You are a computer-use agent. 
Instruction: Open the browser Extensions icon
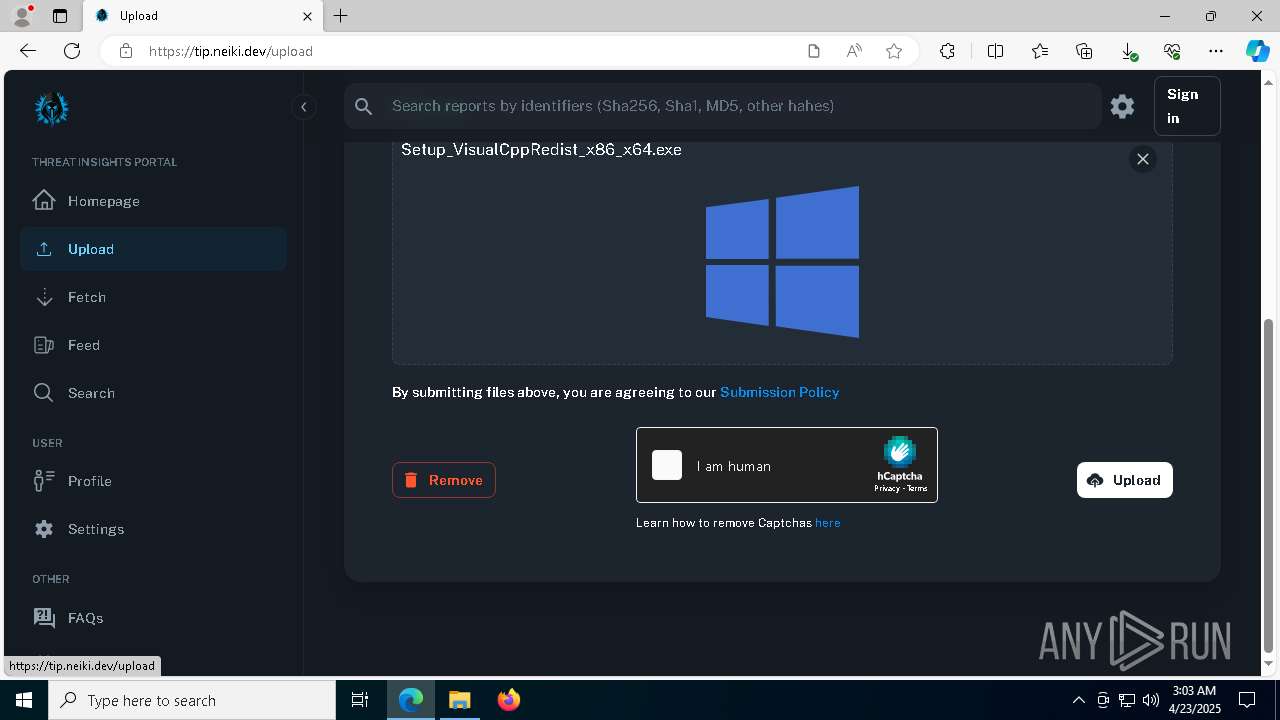(x=948, y=51)
